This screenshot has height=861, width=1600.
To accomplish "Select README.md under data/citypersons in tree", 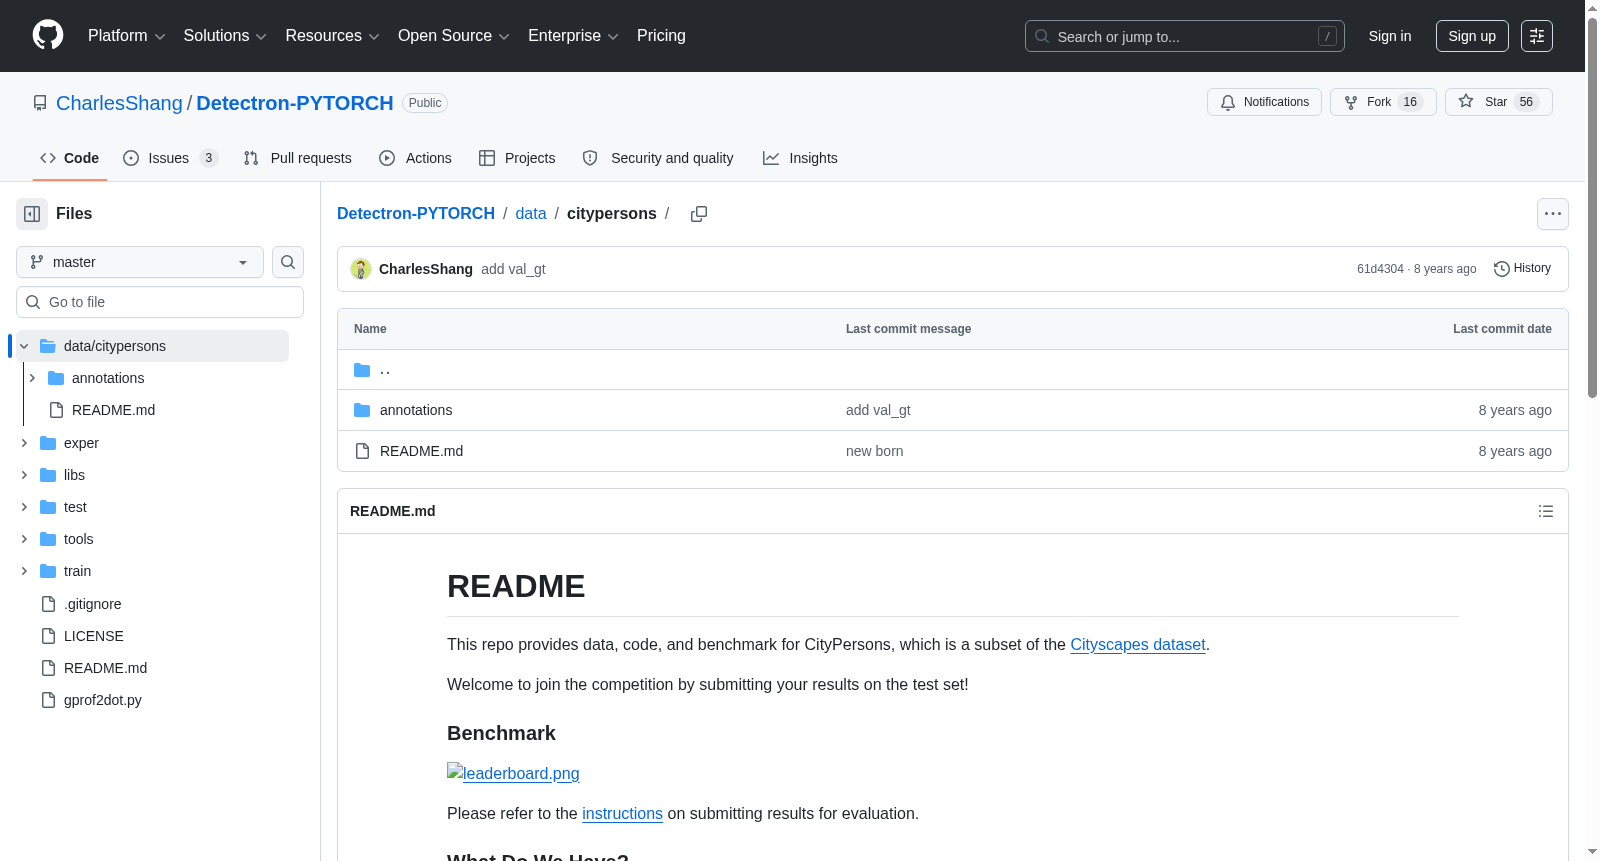I will (x=113, y=410).
